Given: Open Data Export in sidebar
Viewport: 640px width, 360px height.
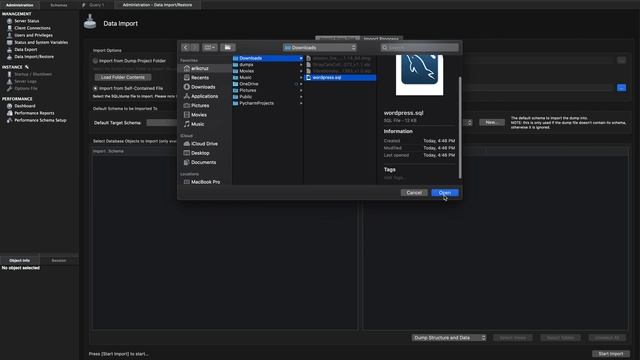Looking at the screenshot, I should point(25,49).
